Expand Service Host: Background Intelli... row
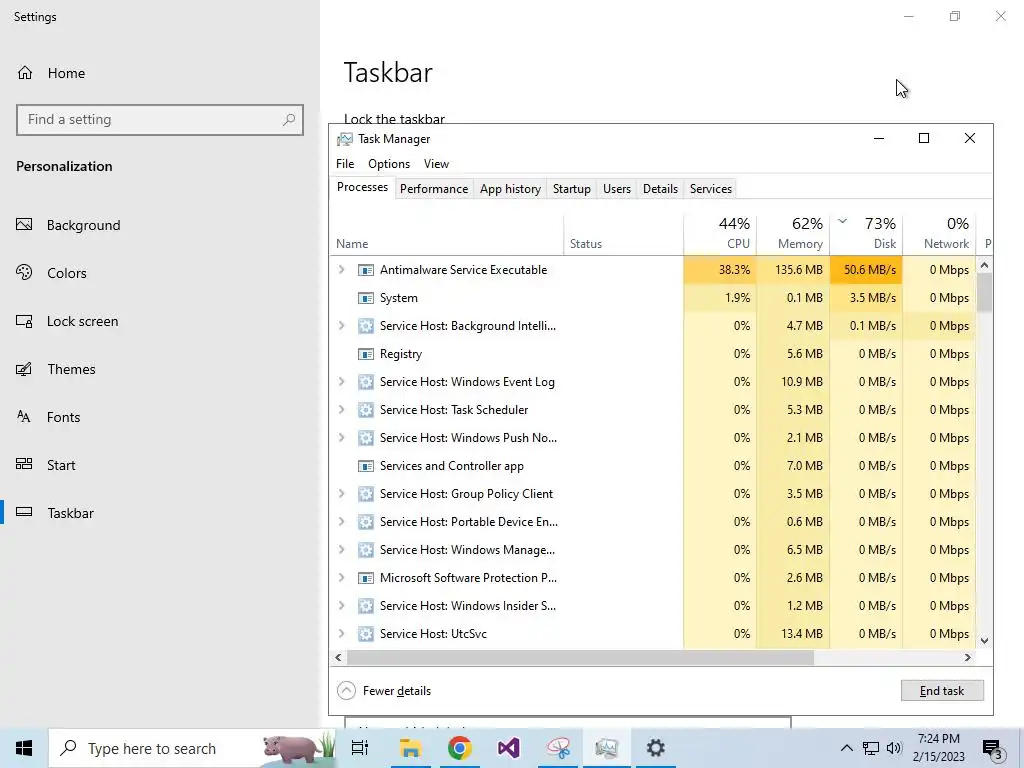The image size is (1024, 768). click(x=342, y=325)
